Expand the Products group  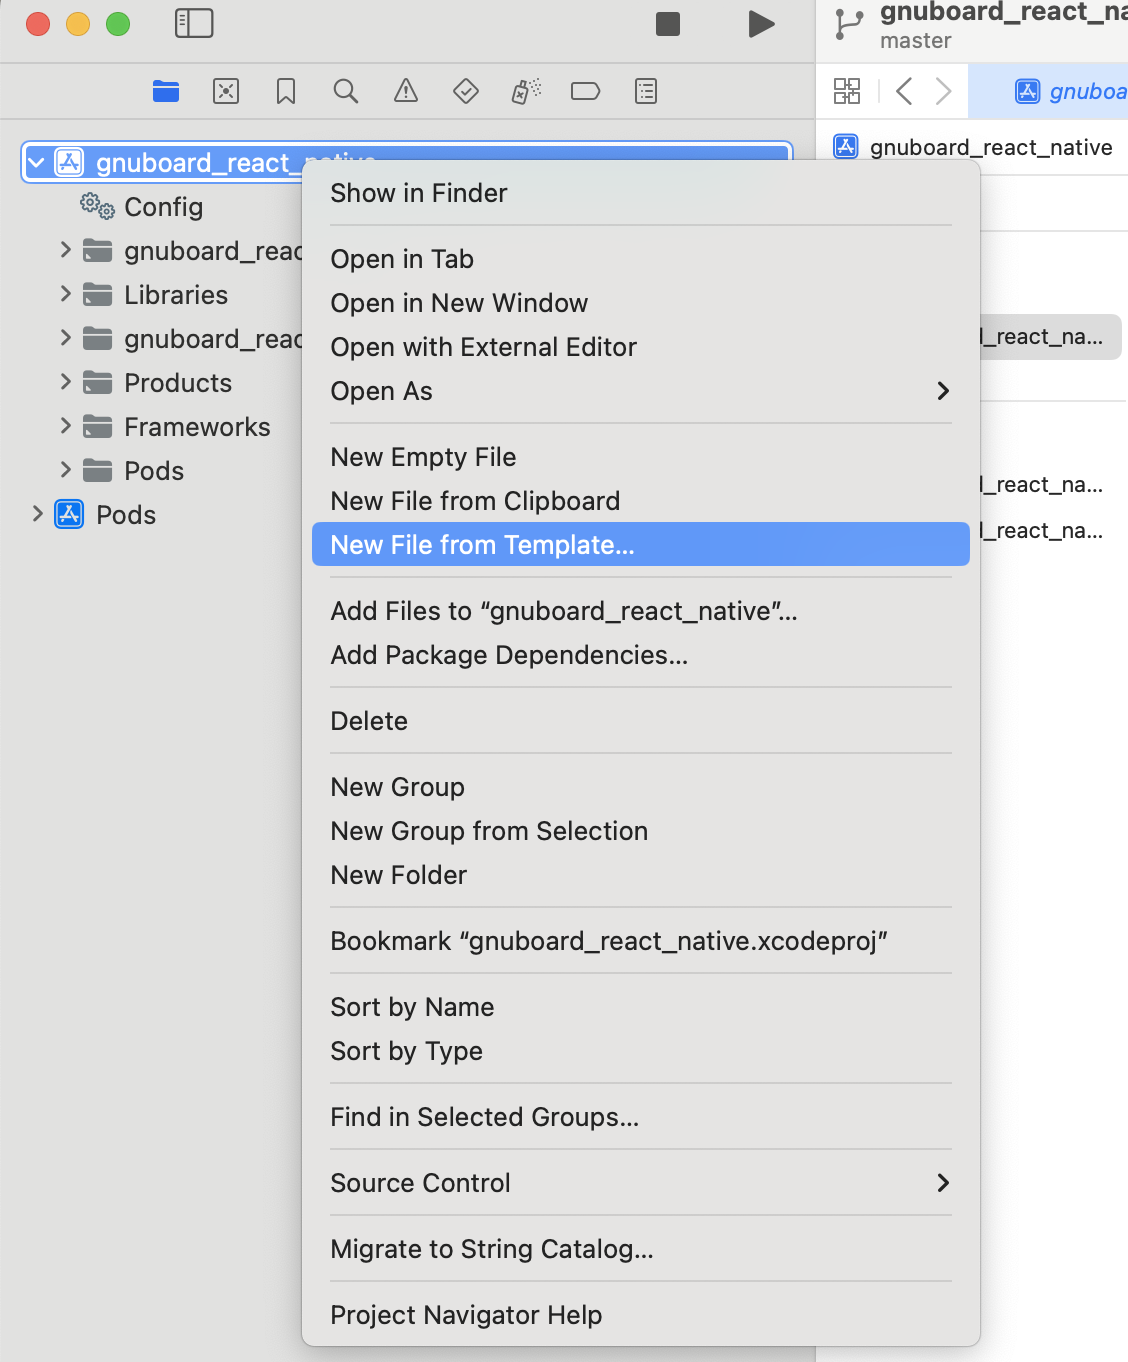(x=65, y=382)
